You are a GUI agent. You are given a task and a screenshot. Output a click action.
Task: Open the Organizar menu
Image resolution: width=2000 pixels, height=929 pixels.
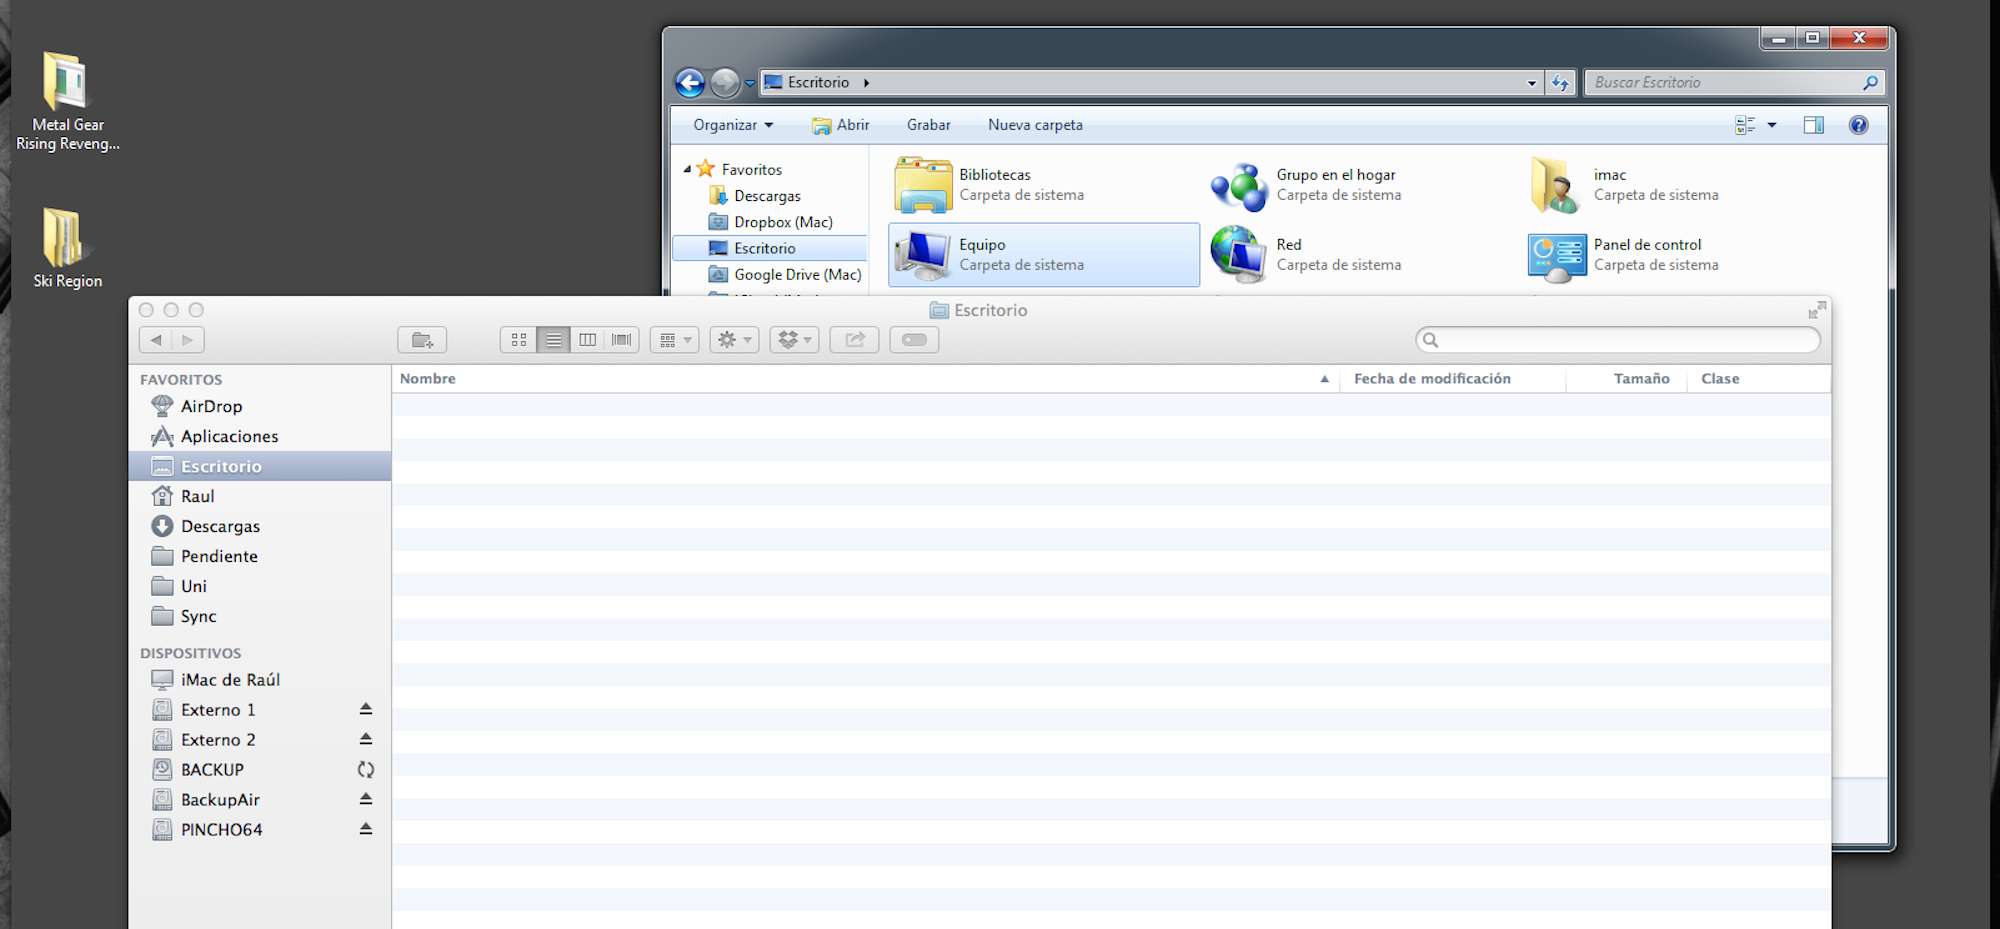tap(733, 125)
